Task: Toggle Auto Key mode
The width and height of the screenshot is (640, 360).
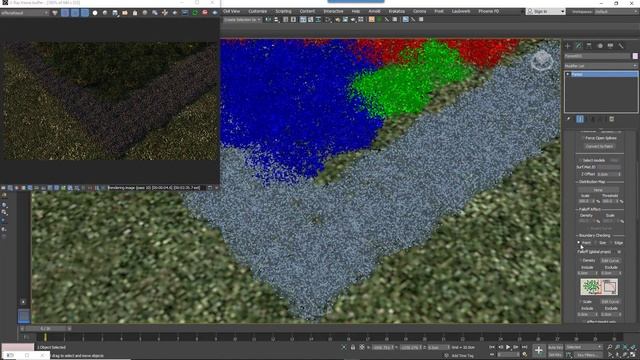Action: coord(555,347)
